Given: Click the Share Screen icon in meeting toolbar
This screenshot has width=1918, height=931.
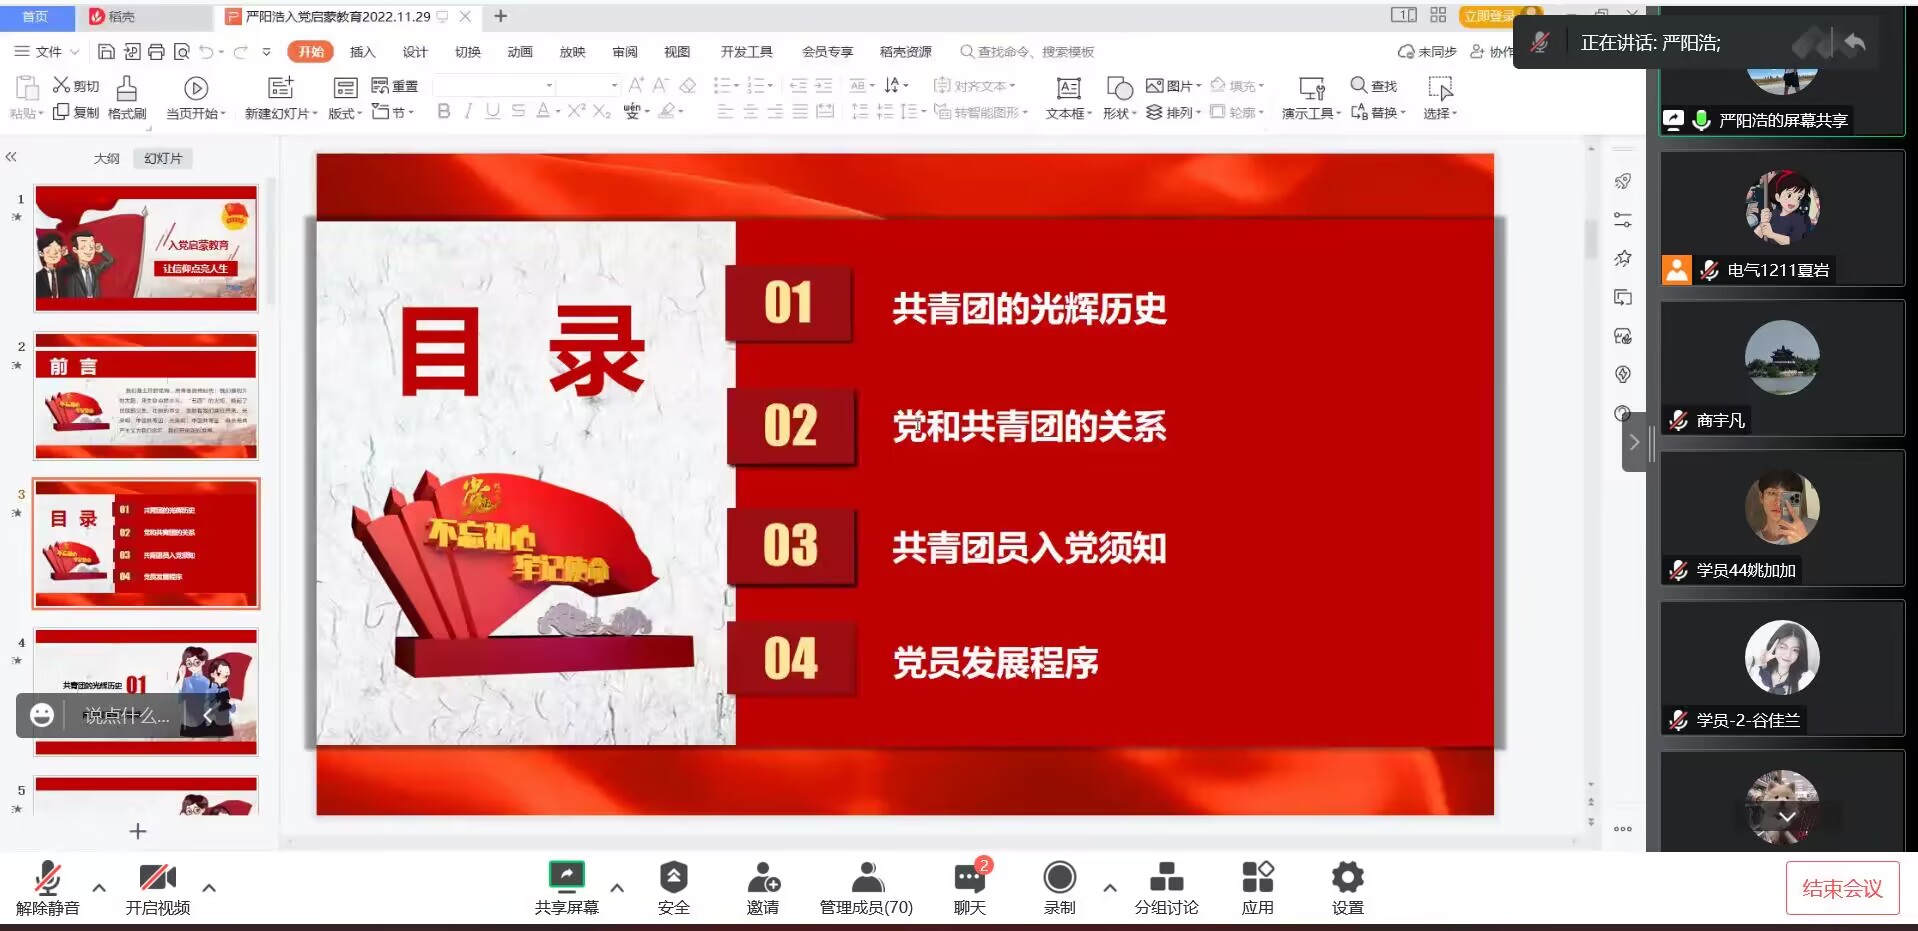Looking at the screenshot, I should click(566, 878).
